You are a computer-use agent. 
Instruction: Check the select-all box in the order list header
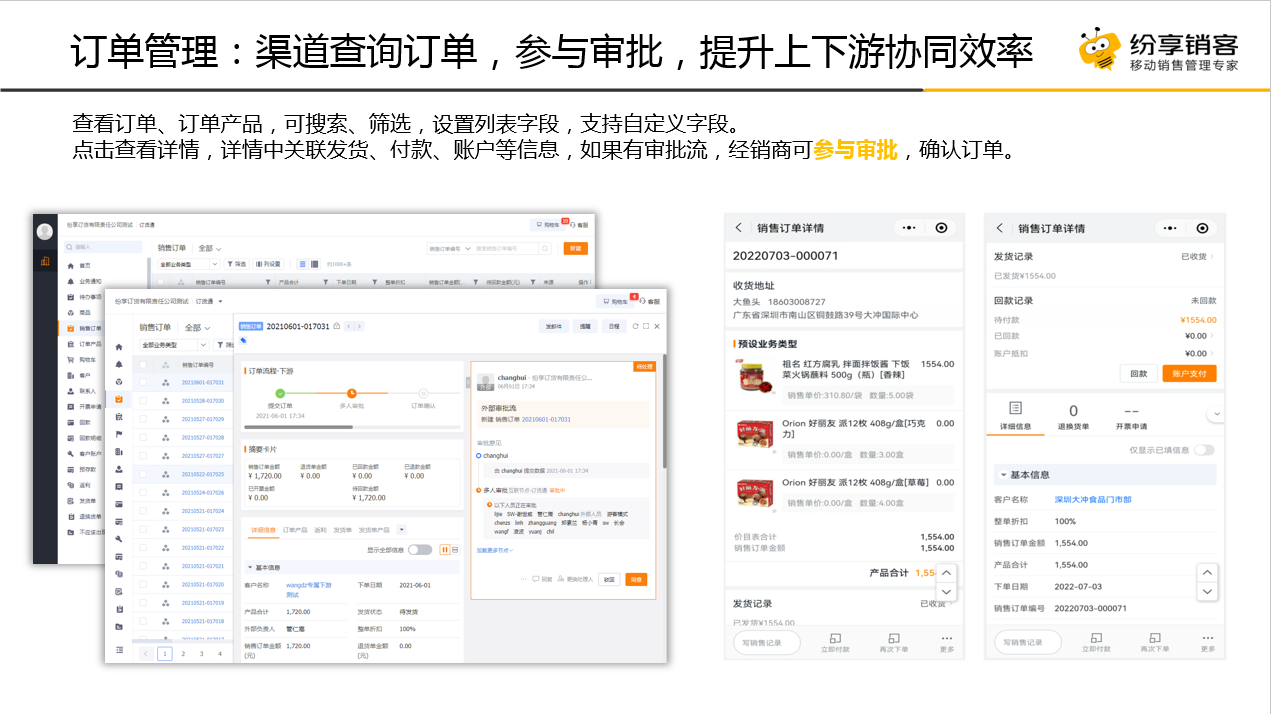click(x=143, y=365)
